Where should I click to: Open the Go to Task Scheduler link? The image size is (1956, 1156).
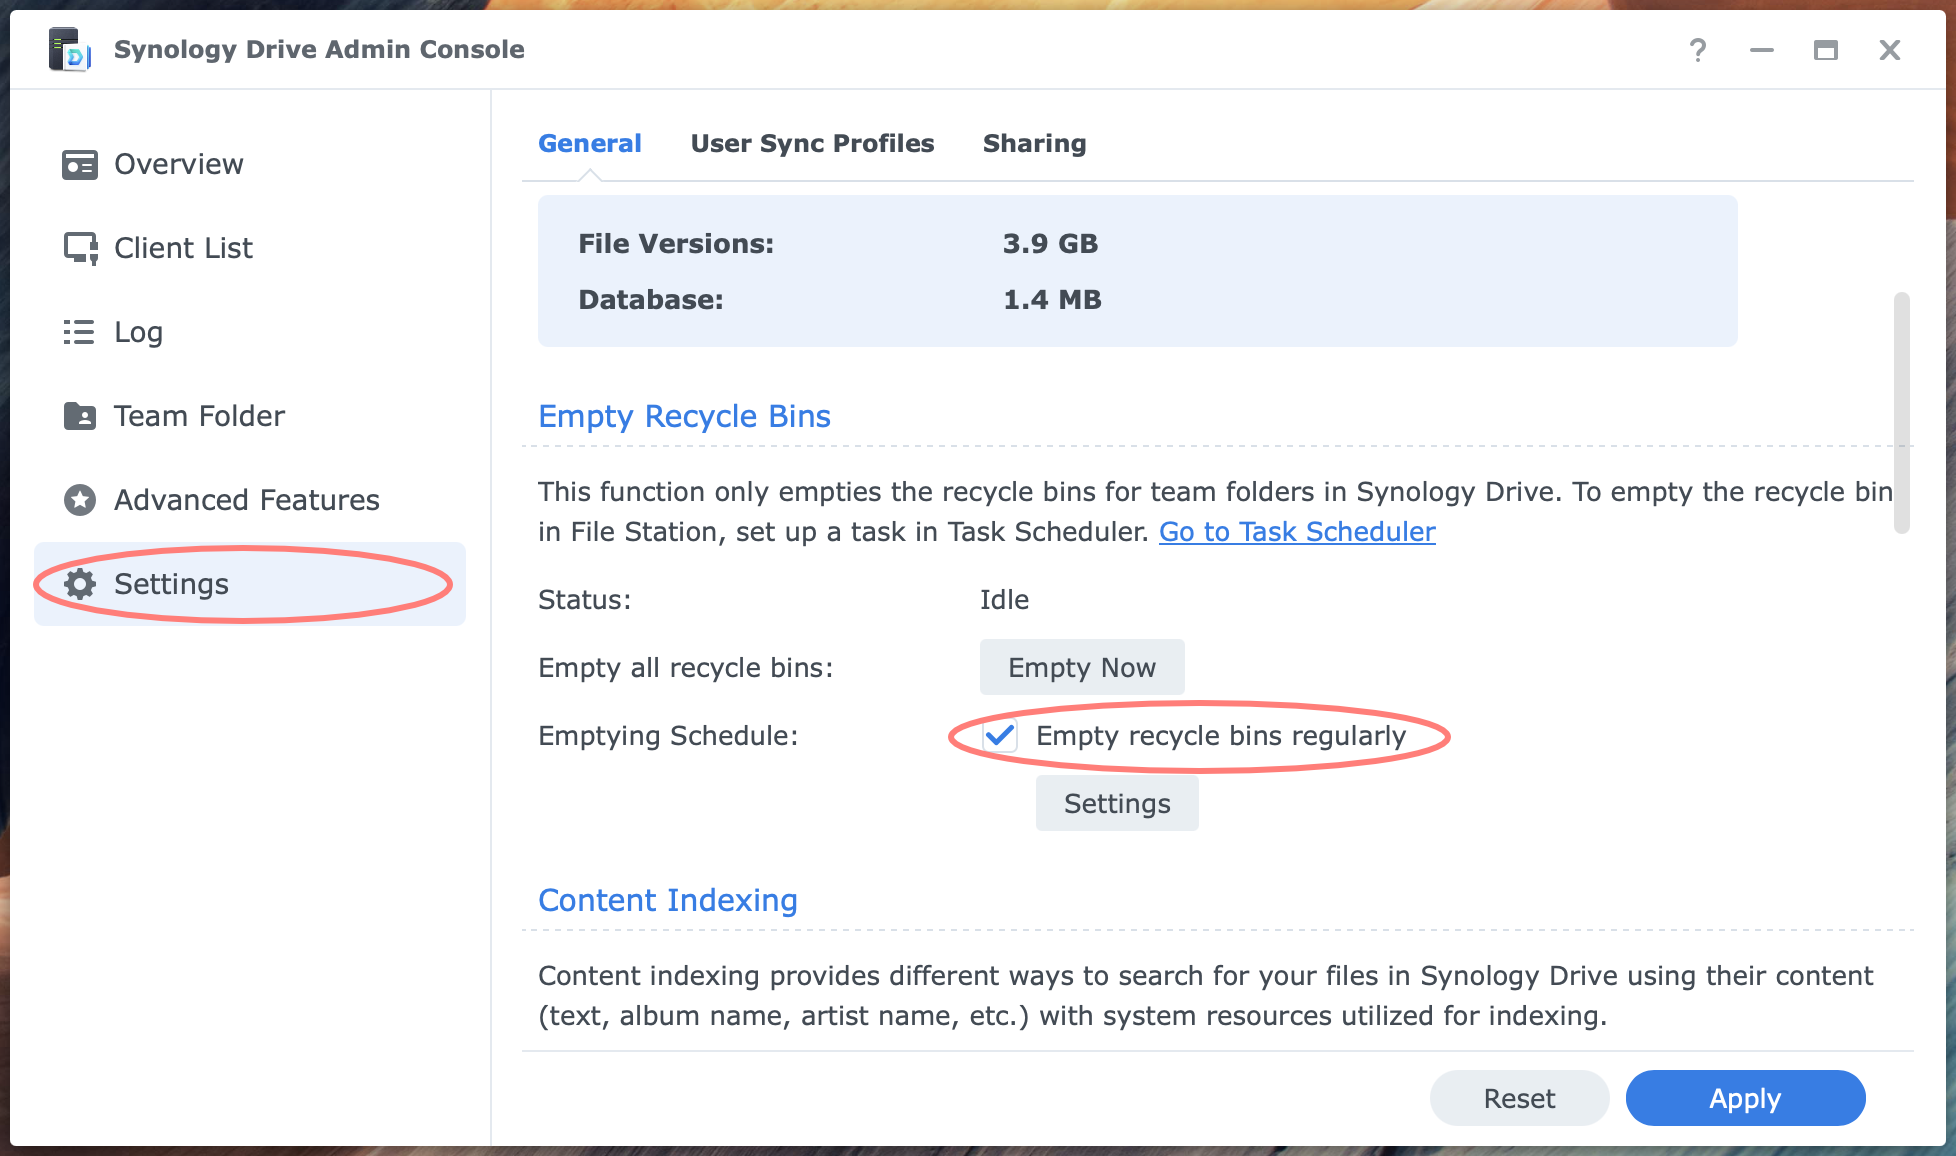coord(1296,531)
